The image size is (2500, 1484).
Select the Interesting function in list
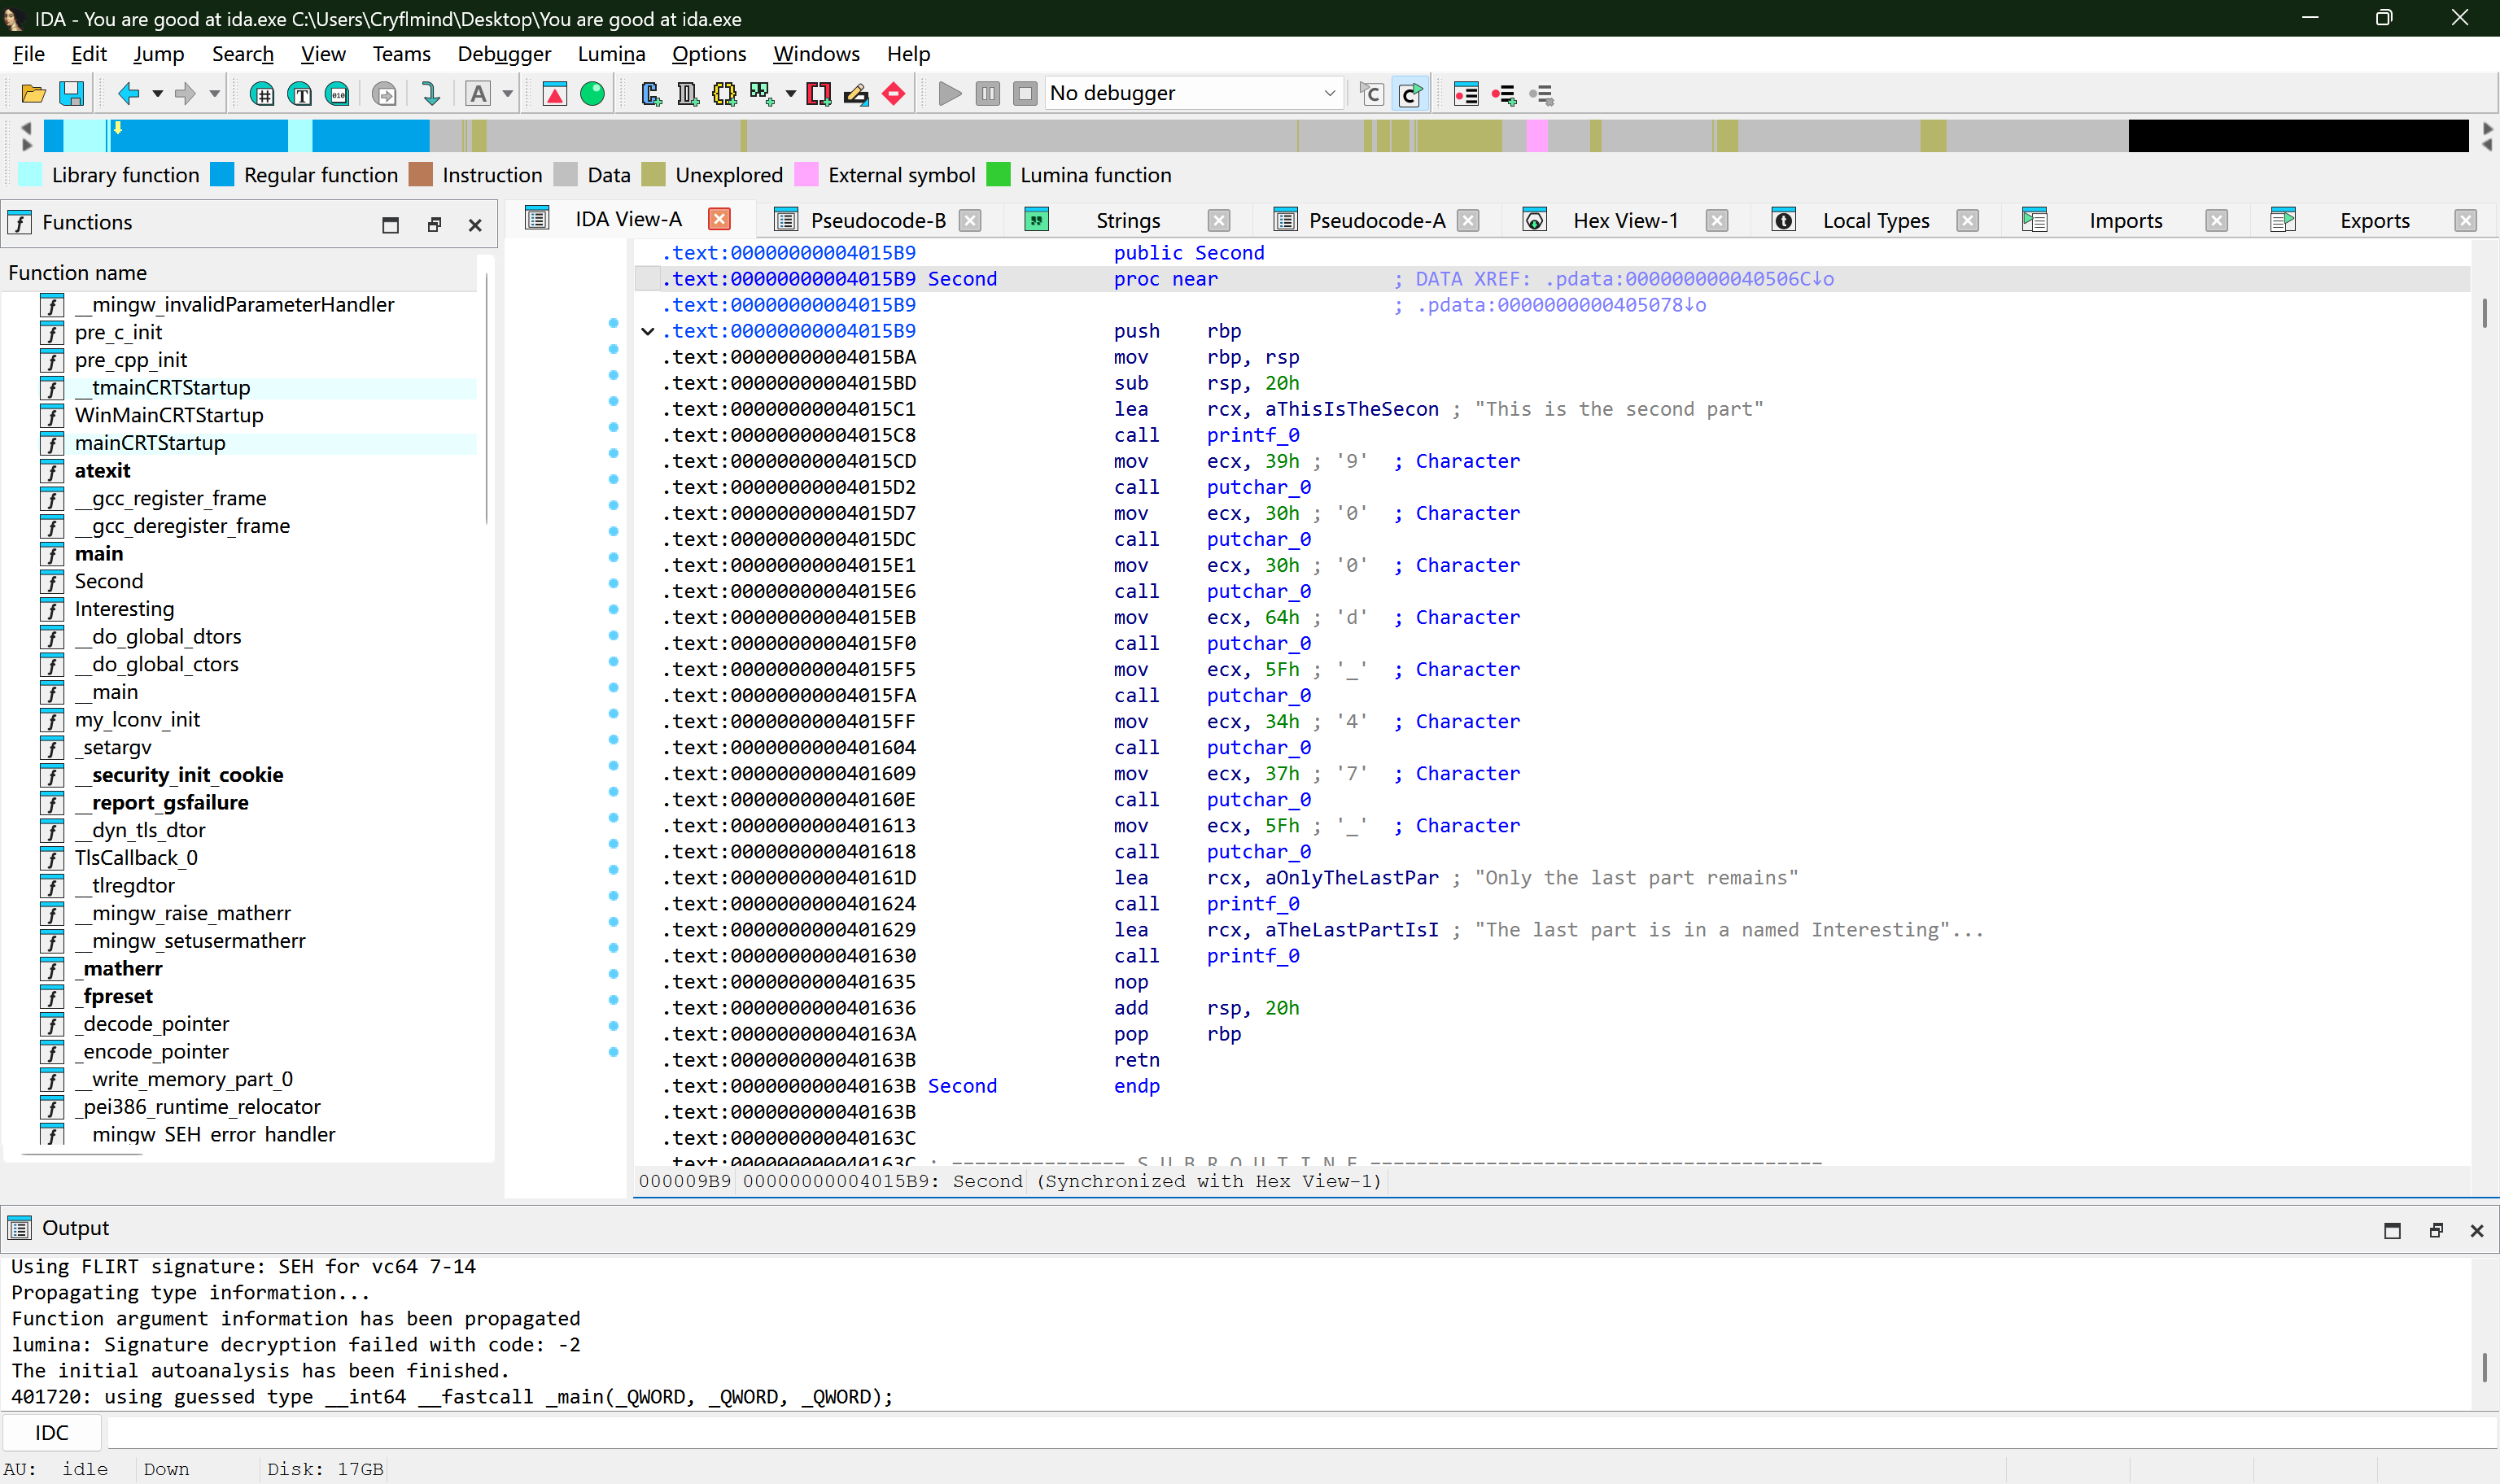pos(124,609)
